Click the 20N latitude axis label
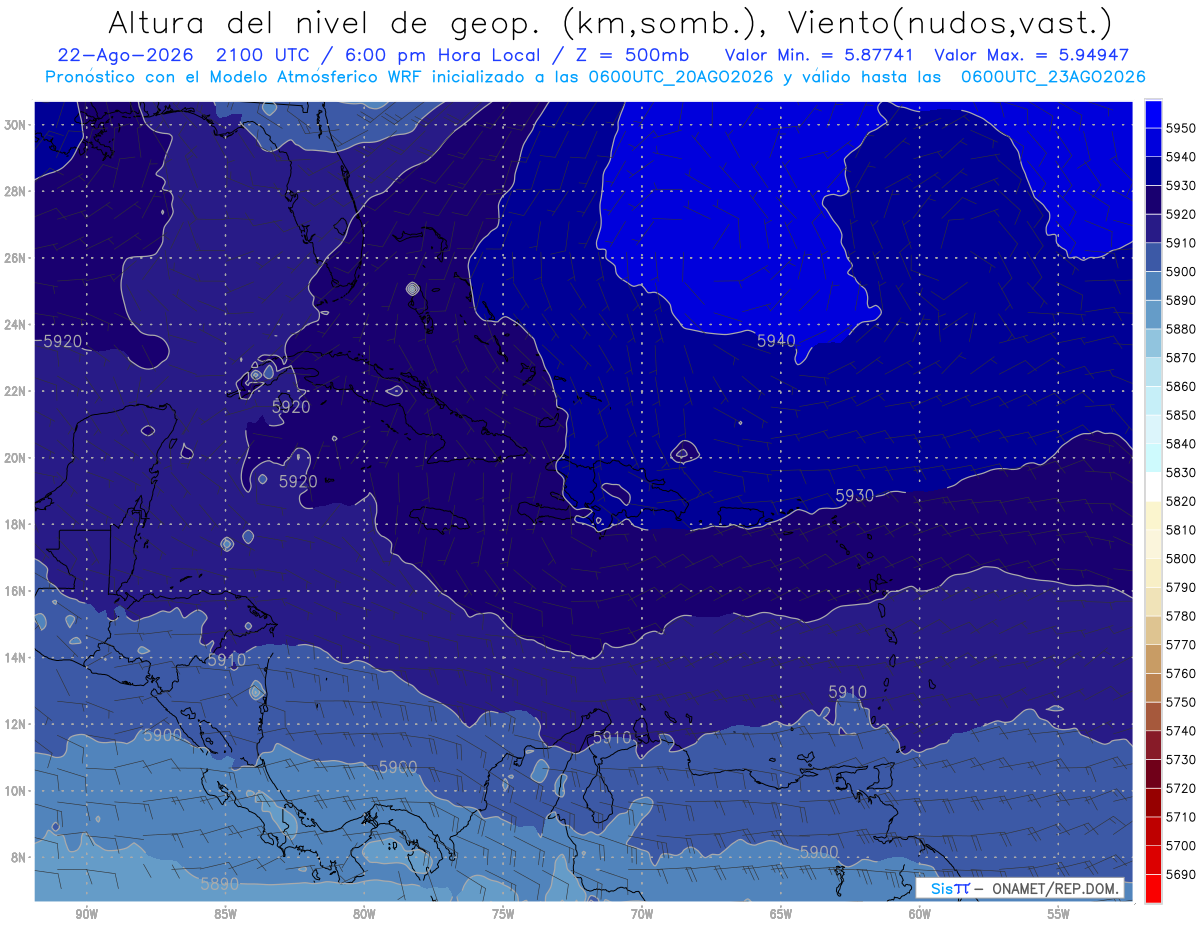This screenshot has width=1200, height=927. pos(15,458)
